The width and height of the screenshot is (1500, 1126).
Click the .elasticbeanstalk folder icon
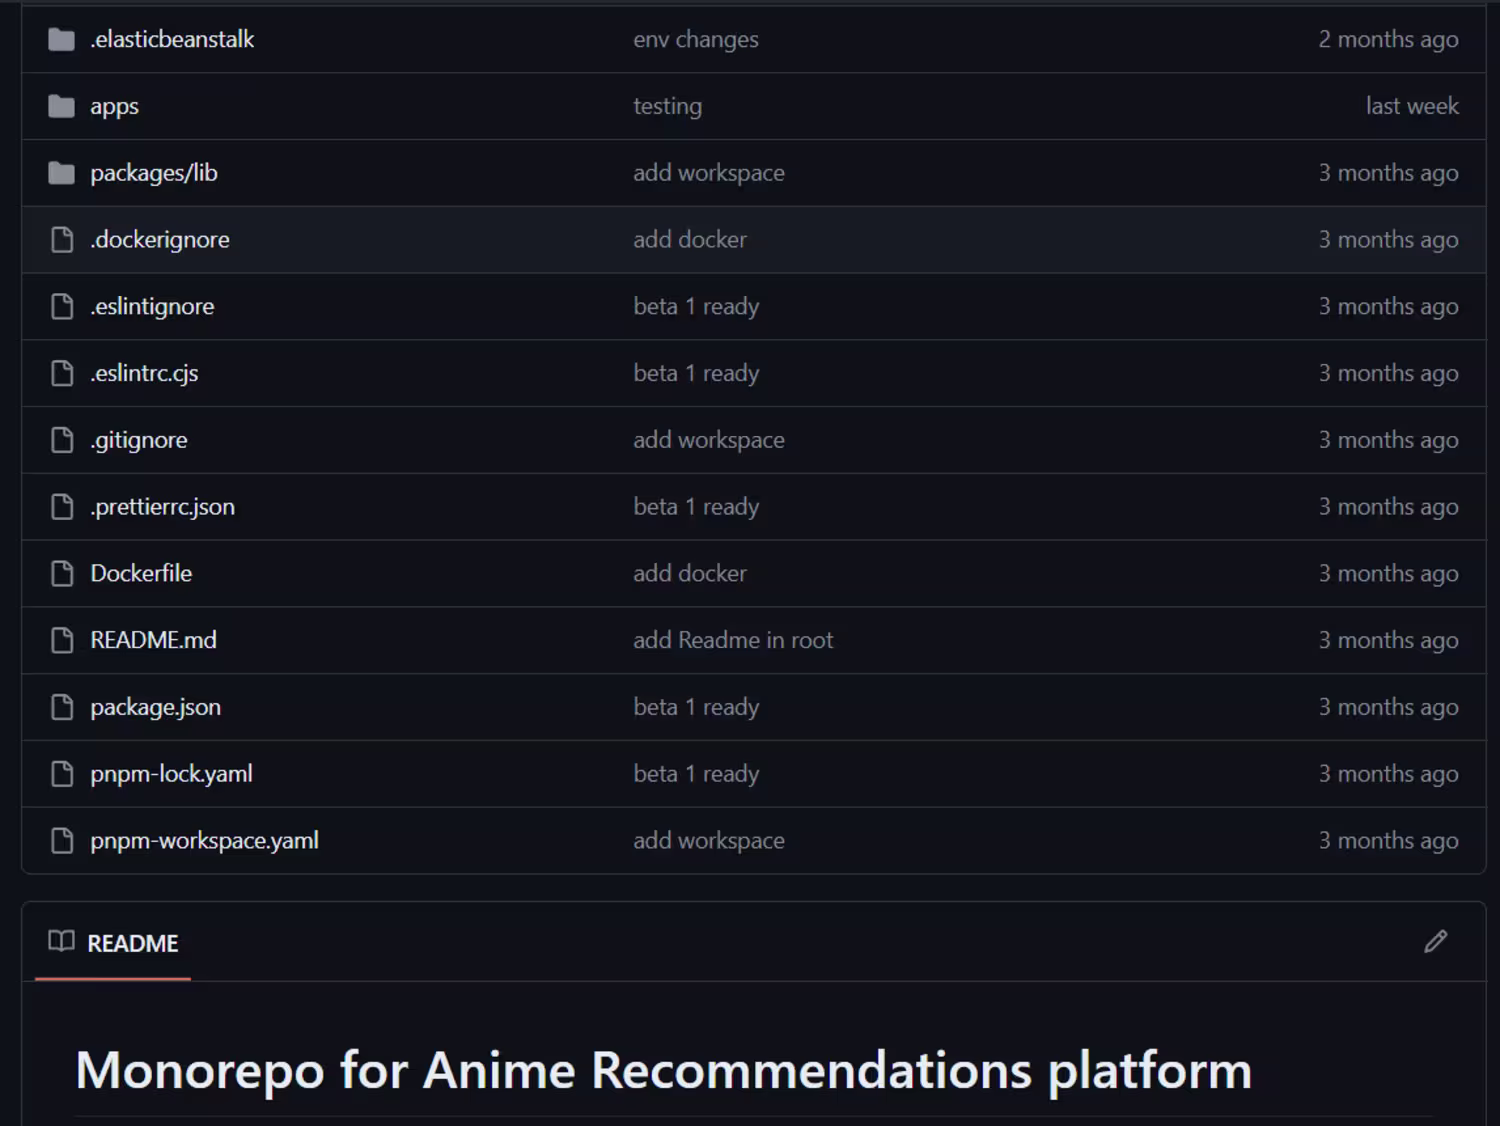pos(62,40)
